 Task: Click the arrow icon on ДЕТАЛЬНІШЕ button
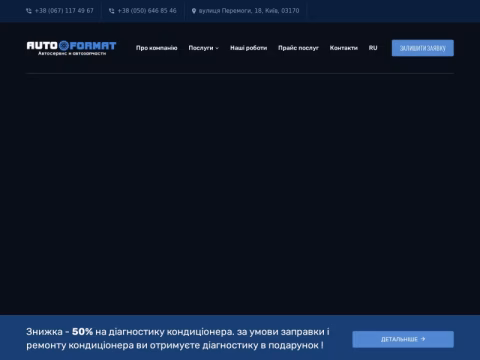pos(423,339)
